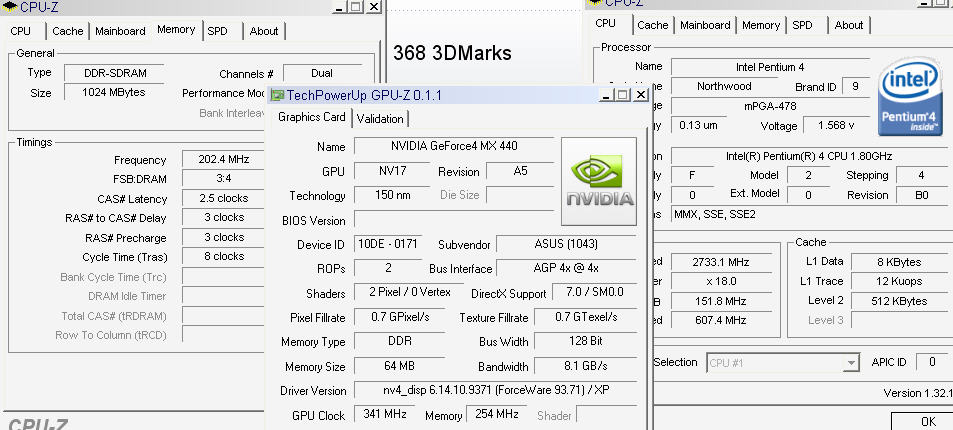Image resolution: width=953 pixels, height=430 pixels.
Task: Switch to the Mainboard tab in the right CPU-Z window
Action: click(x=705, y=25)
